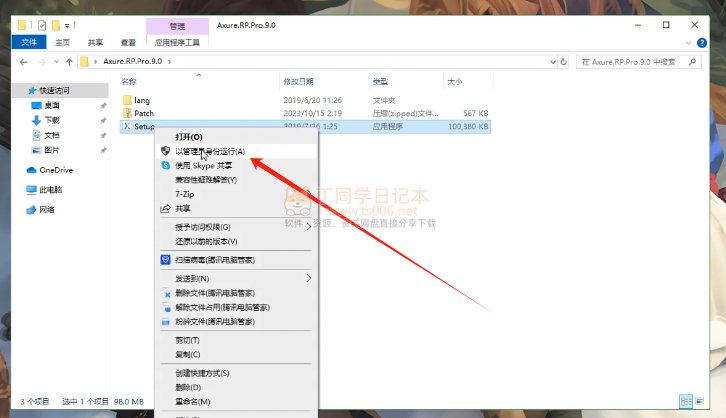Sort by 大小 column header
726x418 pixels.
click(x=455, y=81)
